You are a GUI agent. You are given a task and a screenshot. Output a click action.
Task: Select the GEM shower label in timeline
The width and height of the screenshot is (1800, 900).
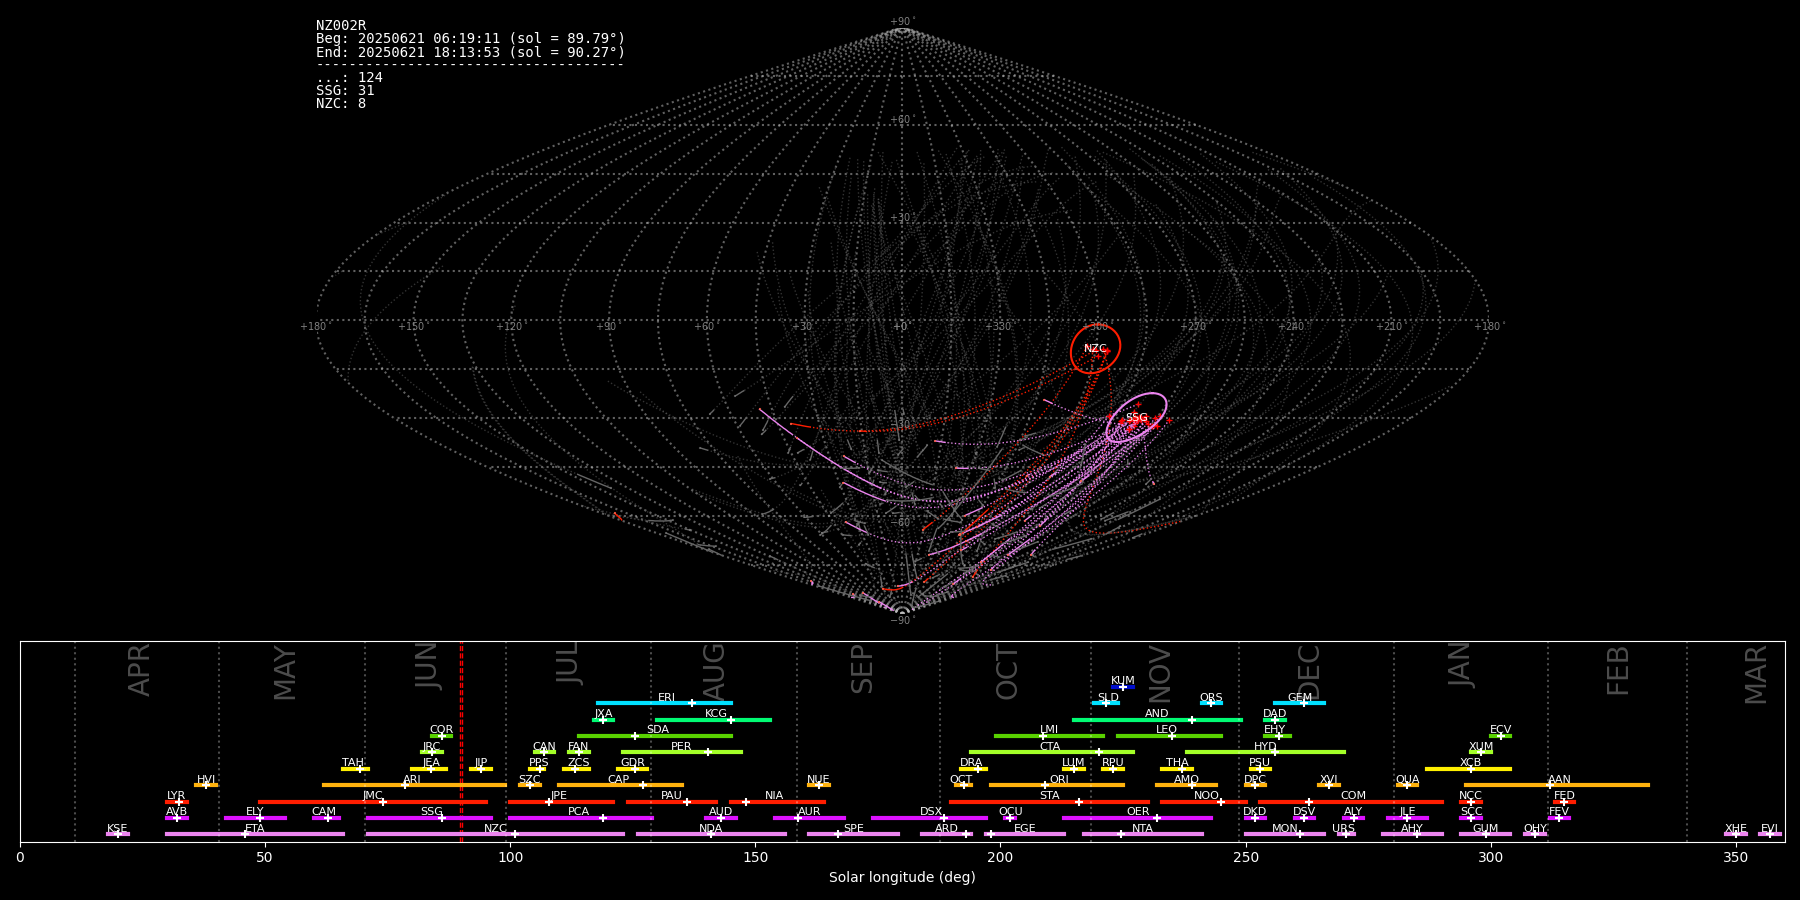1300,698
